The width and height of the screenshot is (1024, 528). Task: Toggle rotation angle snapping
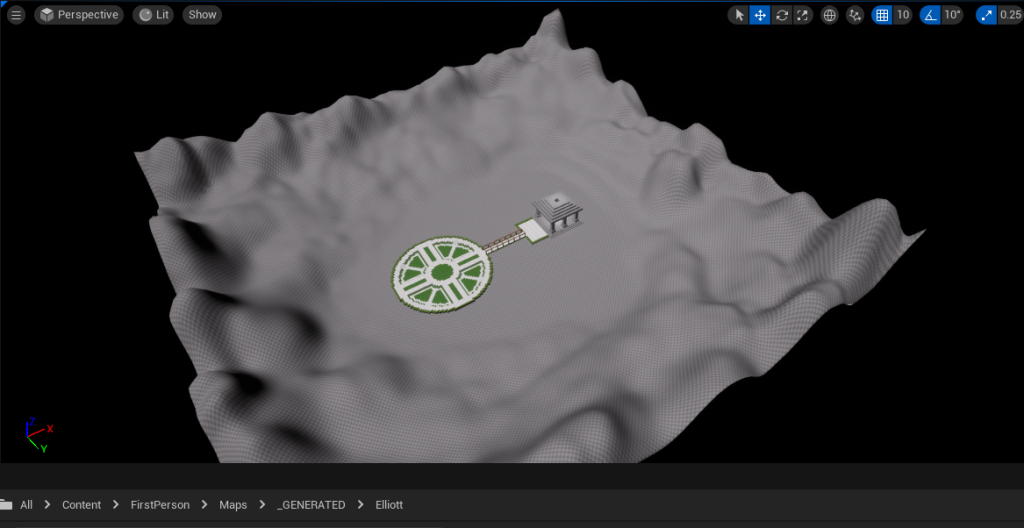(930, 15)
